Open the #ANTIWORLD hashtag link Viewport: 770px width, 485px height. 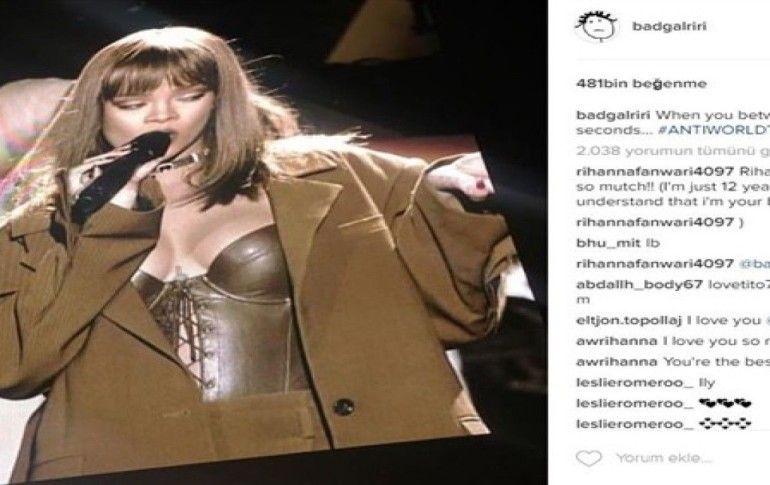coord(714,131)
